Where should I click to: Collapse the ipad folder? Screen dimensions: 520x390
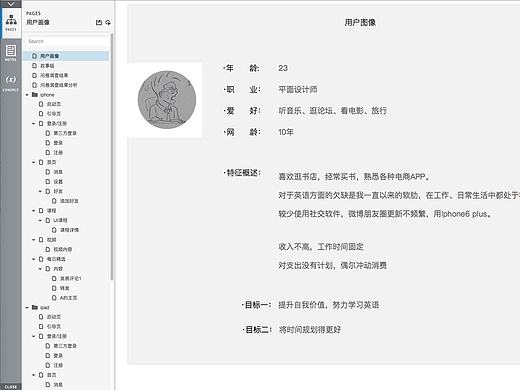27,308
